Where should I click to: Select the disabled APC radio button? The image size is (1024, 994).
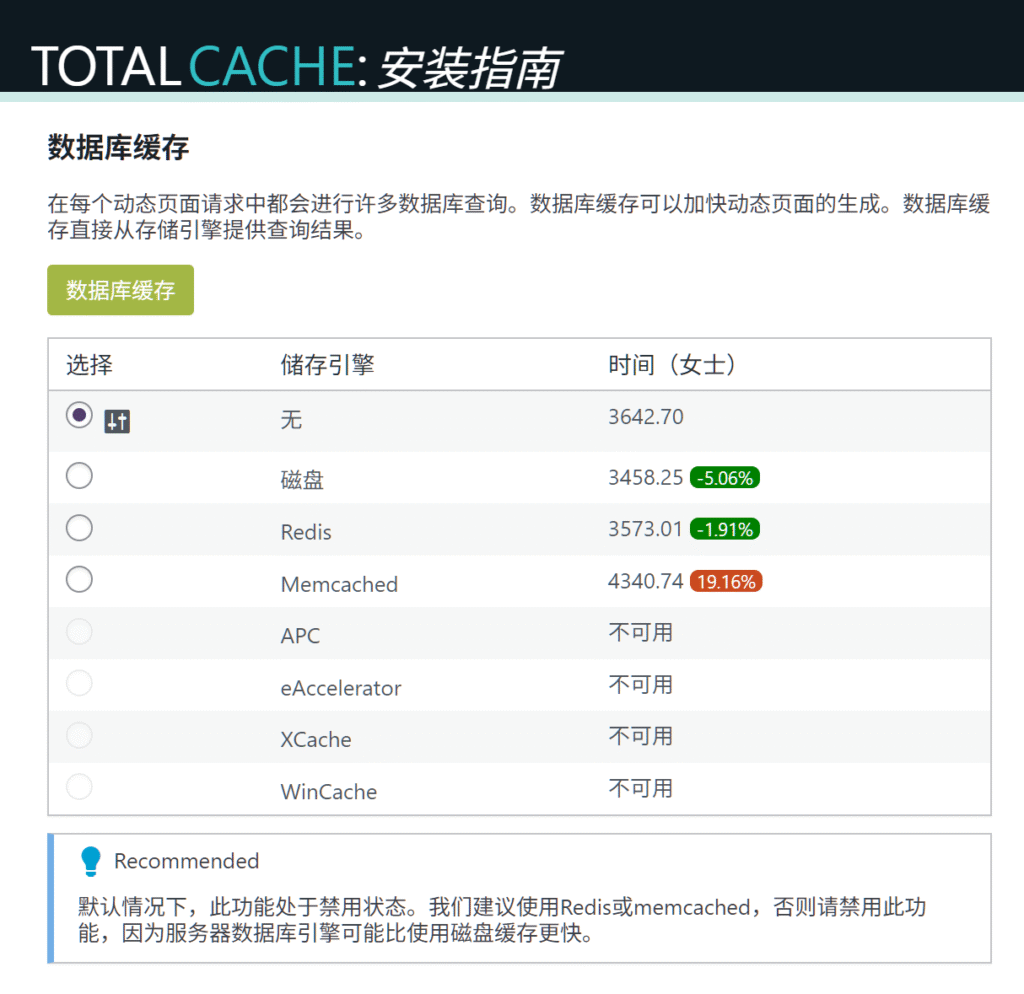tap(79, 632)
